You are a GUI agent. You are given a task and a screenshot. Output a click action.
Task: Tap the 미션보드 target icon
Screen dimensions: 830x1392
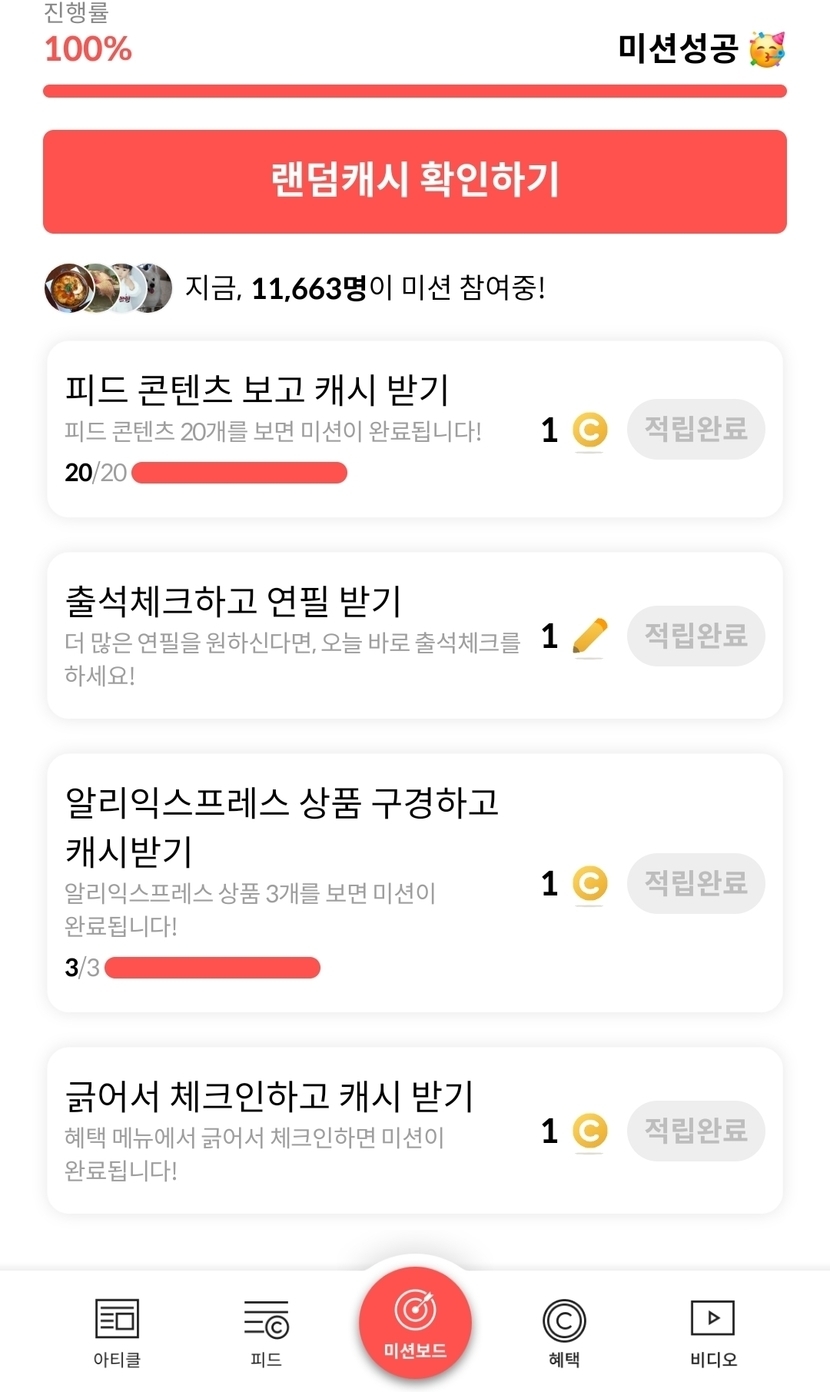(415, 1311)
